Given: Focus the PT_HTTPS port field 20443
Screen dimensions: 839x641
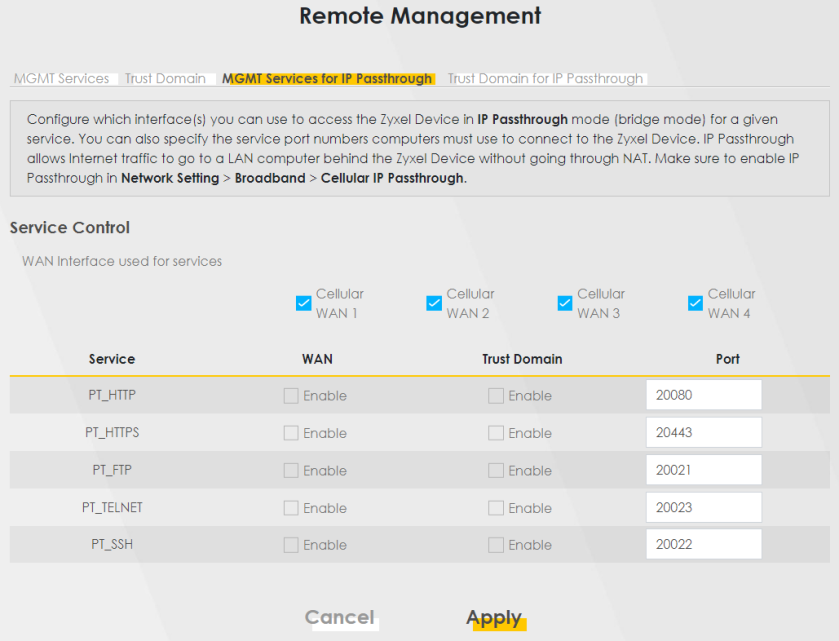Looking at the screenshot, I should click(x=703, y=433).
